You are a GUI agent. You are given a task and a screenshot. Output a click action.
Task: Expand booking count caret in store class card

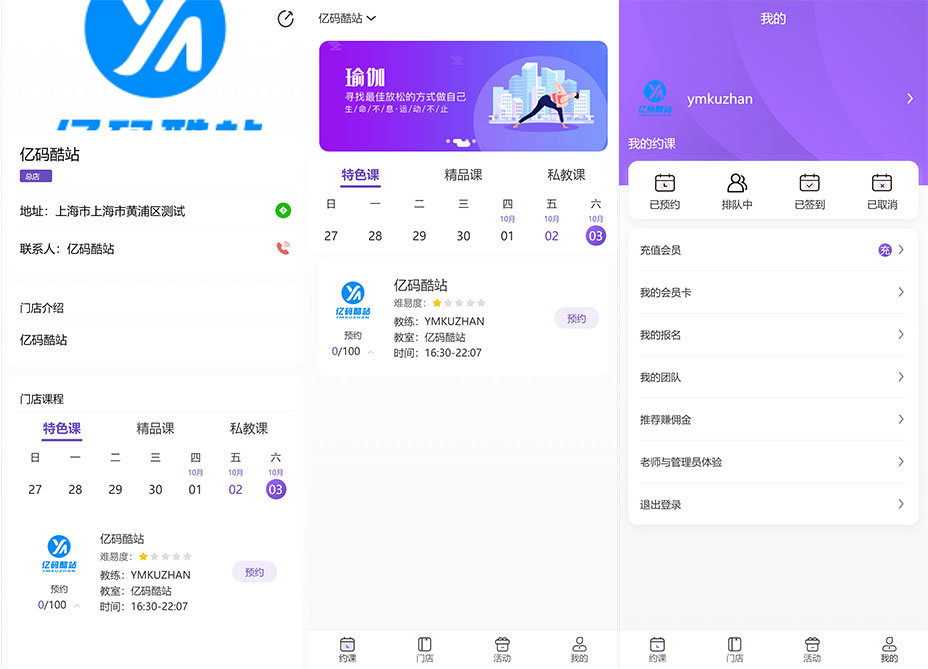point(77,606)
